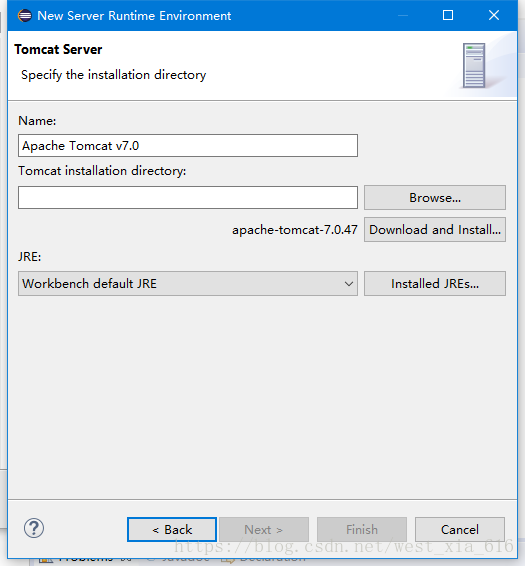Screen dimensions: 525x566
Task: Maximize the New Server Runtime Environment dialog
Action: pyautogui.click(x=448, y=15)
